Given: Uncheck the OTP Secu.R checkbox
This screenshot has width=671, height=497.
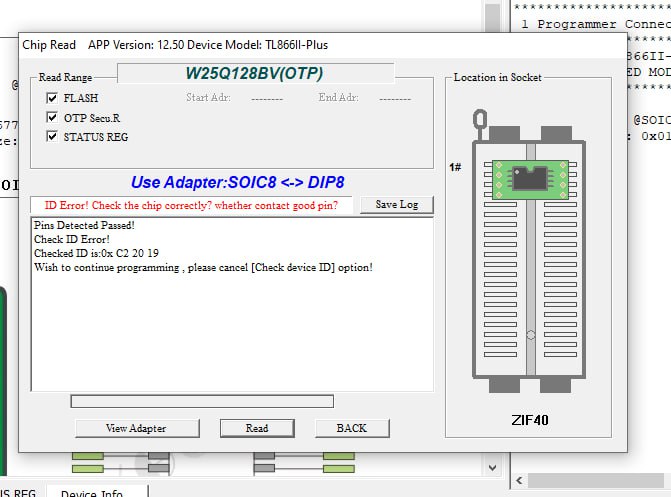Looking at the screenshot, I should tap(52, 117).
